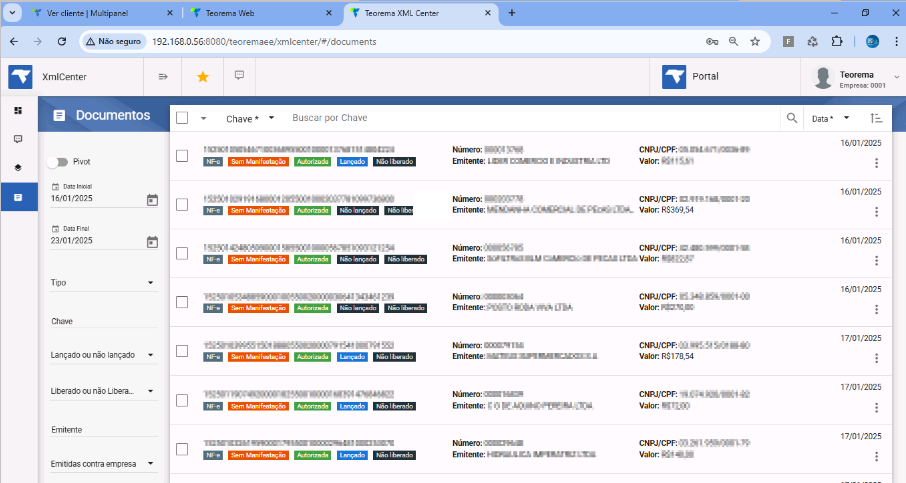Open layers icon in left sidebar
Viewport: 906px width, 483px height.
tap(18, 168)
